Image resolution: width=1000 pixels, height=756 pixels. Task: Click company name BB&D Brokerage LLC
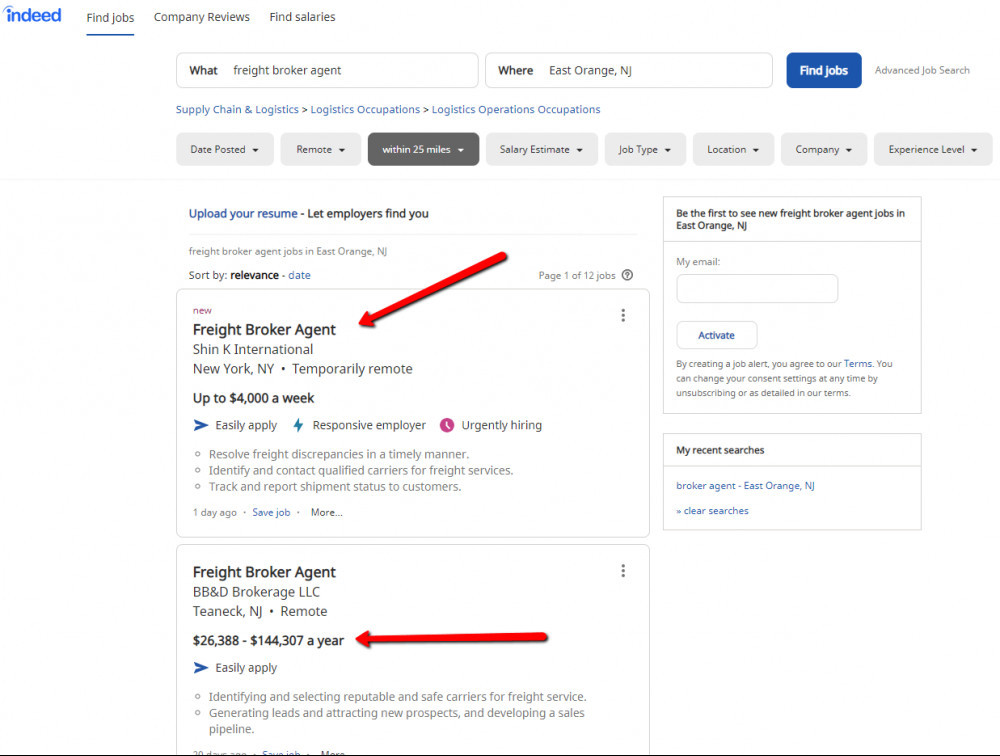coord(256,592)
